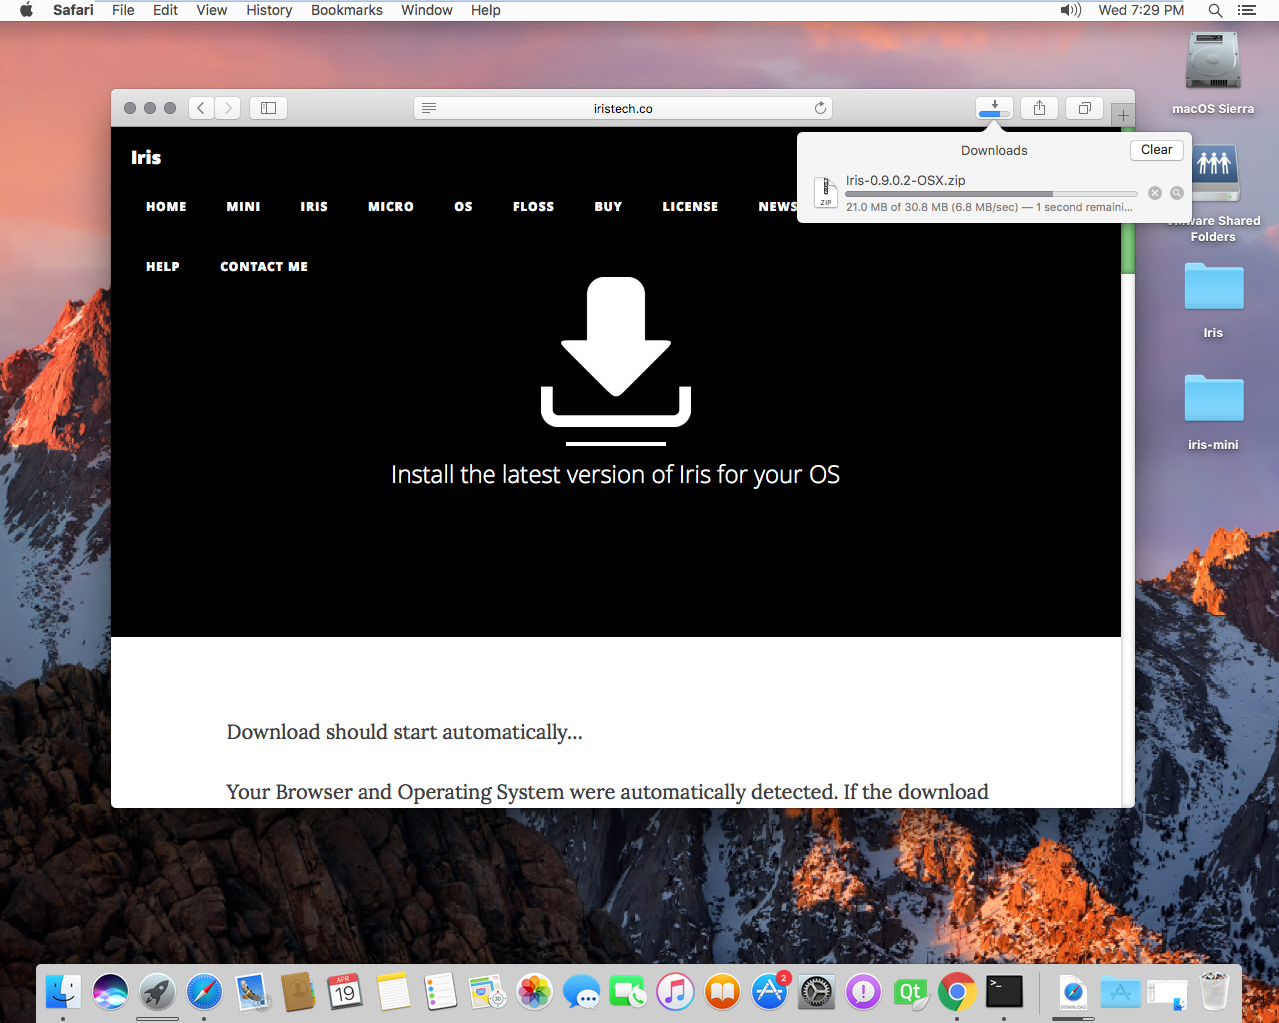Open the Bookmarks menu
The image size is (1279, 1023).
347,10
